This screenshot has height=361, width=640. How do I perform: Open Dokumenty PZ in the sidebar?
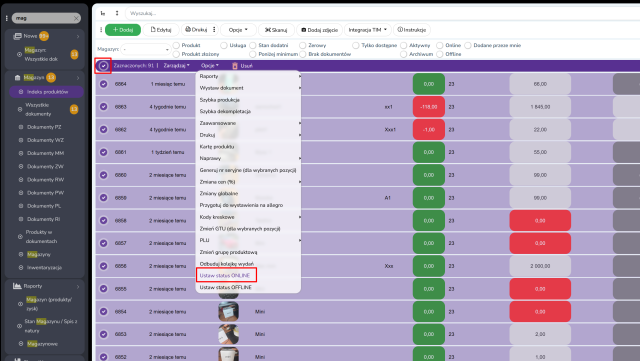pyautogui.click(x=44, y=127)
